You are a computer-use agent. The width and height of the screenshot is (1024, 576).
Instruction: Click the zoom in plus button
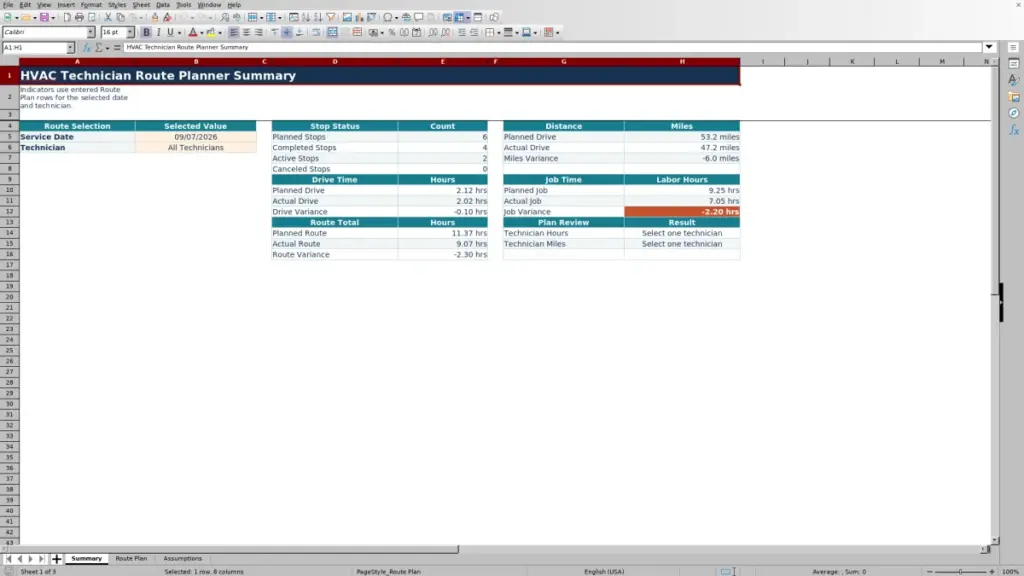click(991, 572)
